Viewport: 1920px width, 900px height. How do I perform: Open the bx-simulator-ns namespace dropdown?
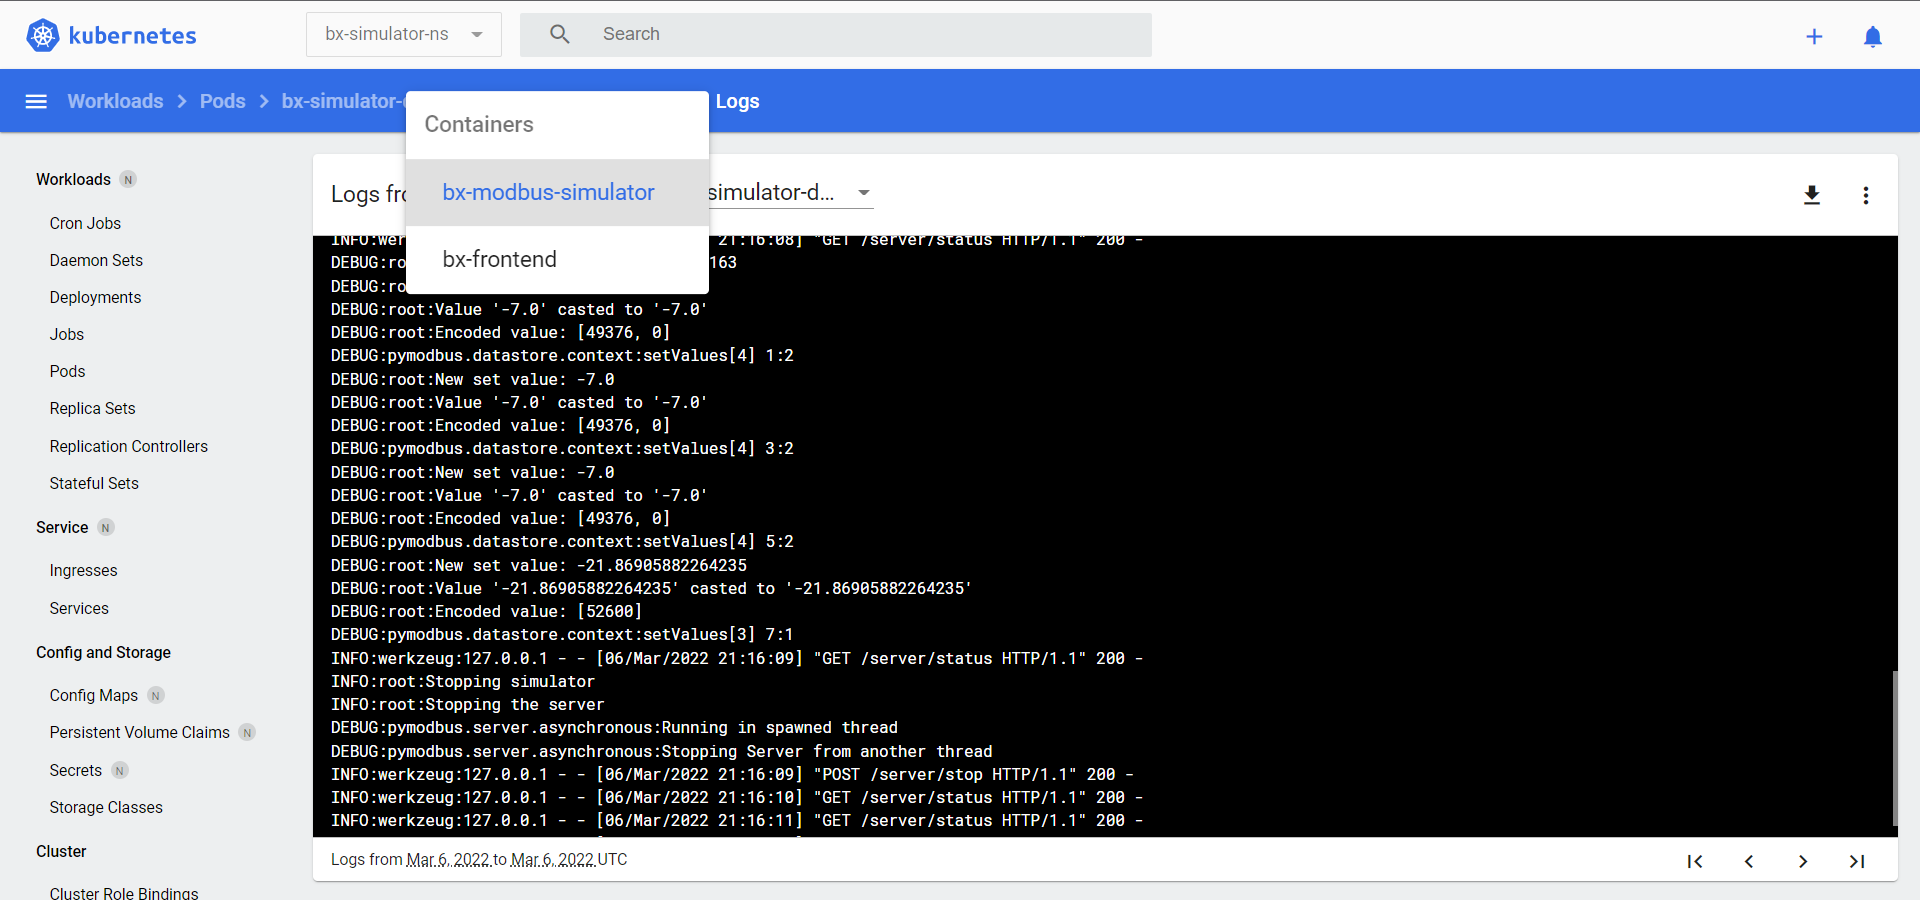(403, 33)
